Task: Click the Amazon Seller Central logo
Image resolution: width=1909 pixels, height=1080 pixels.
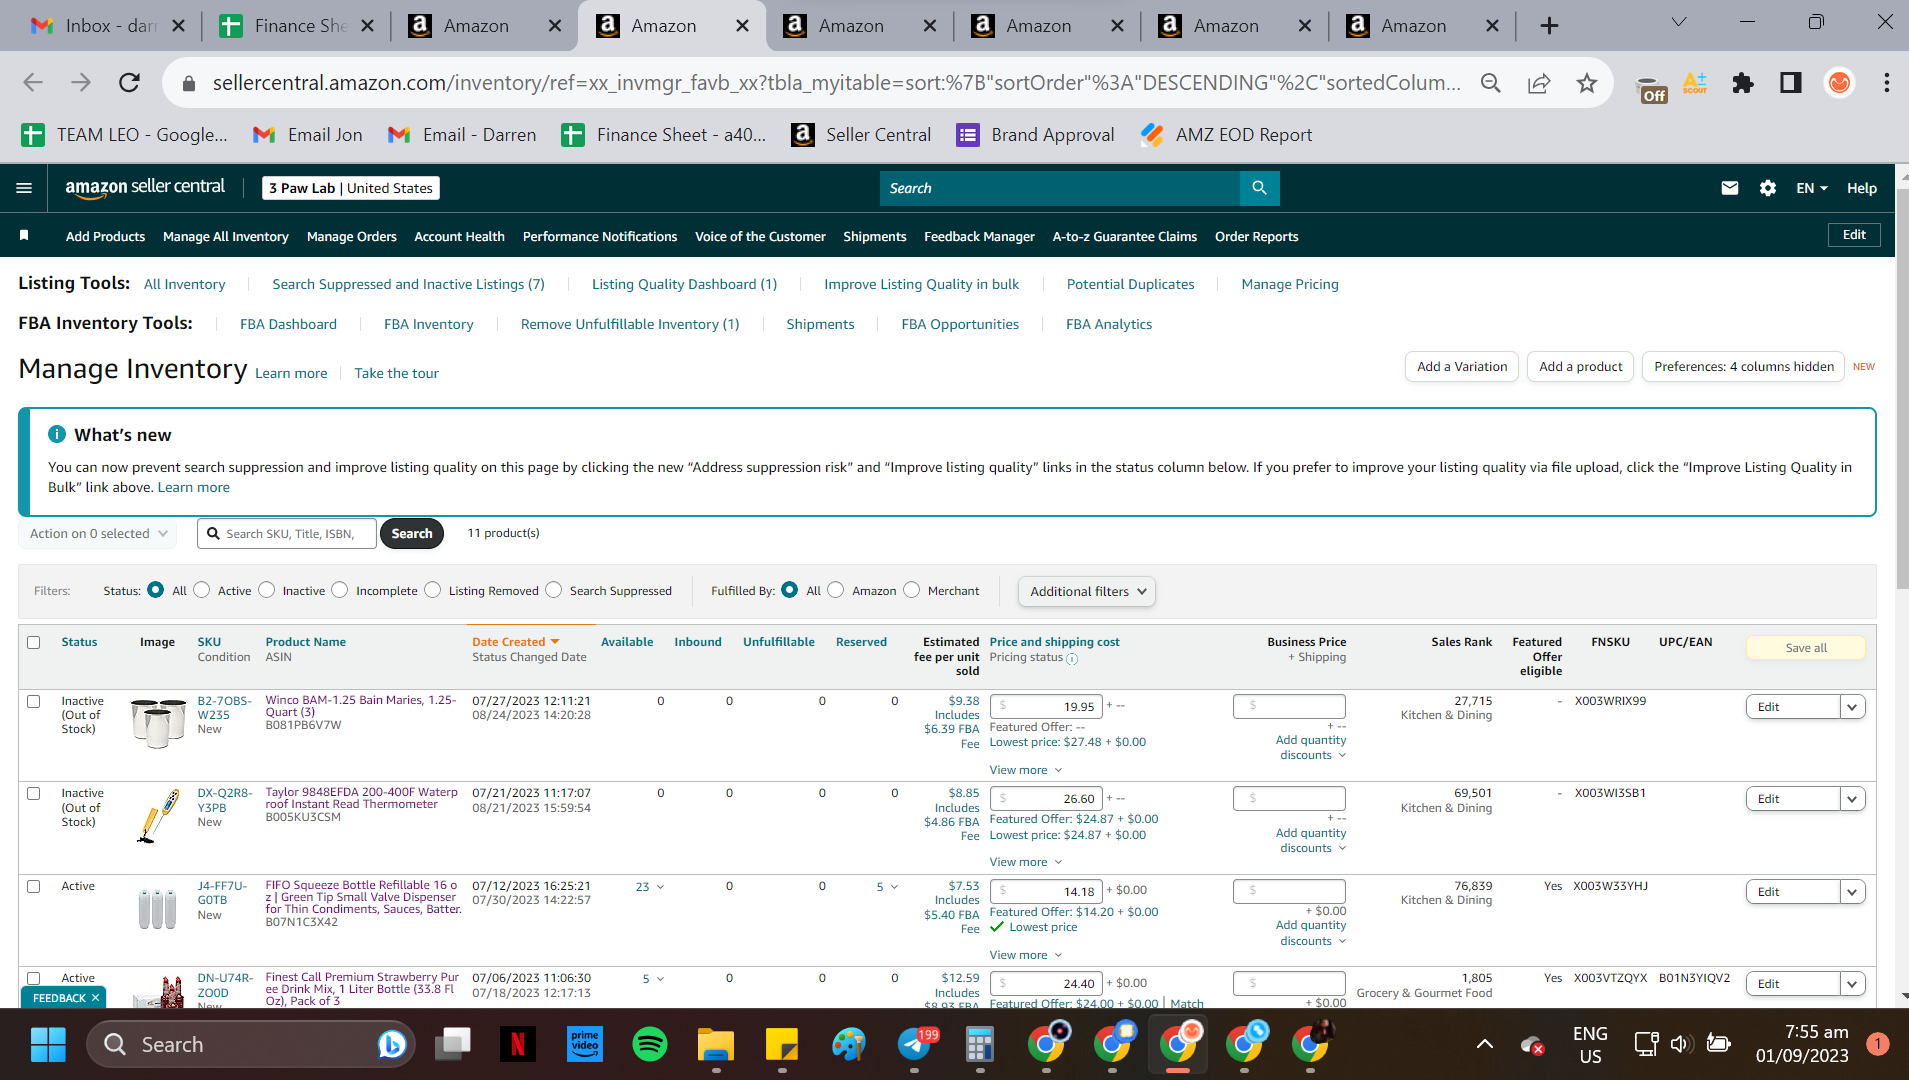Action: click(145, 187)
